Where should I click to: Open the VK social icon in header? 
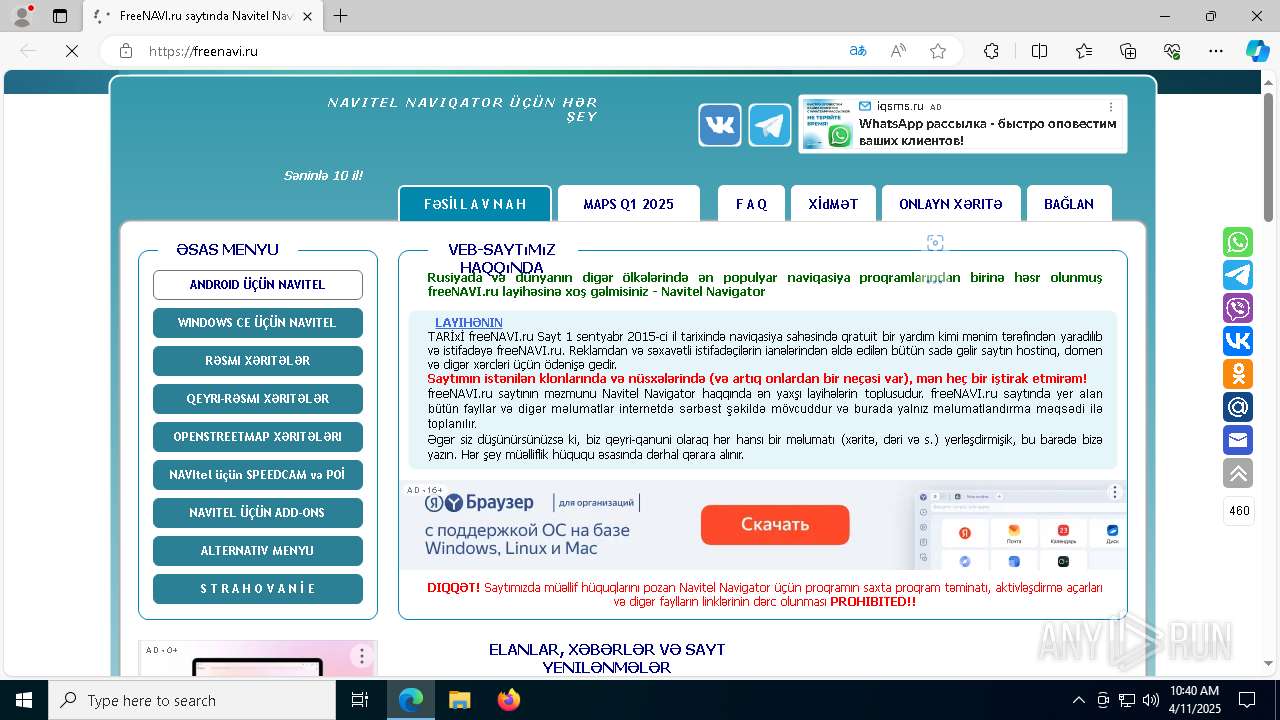click(x=720, y=125)
